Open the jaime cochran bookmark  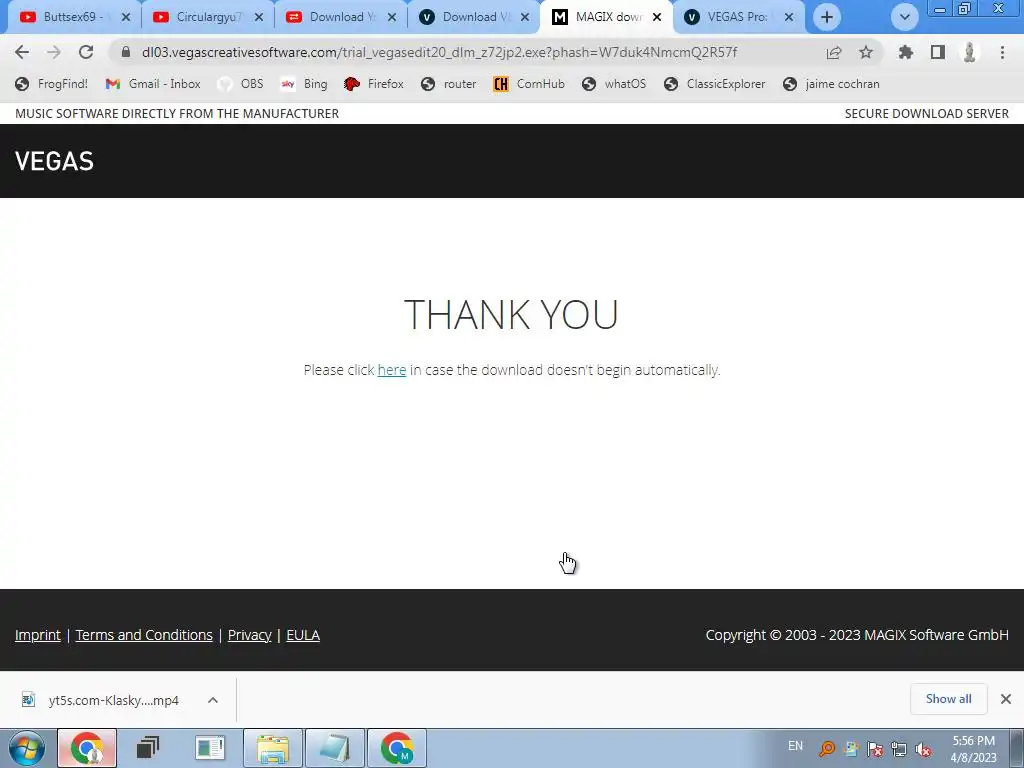coord(831,84)
